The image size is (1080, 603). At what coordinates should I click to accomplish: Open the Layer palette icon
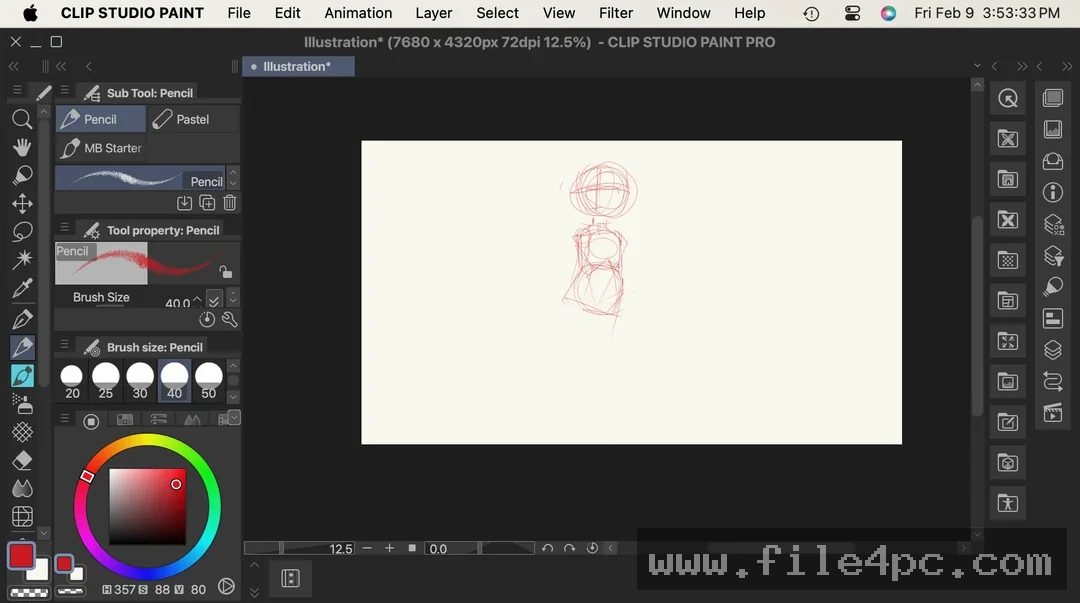click(1052, 350)
